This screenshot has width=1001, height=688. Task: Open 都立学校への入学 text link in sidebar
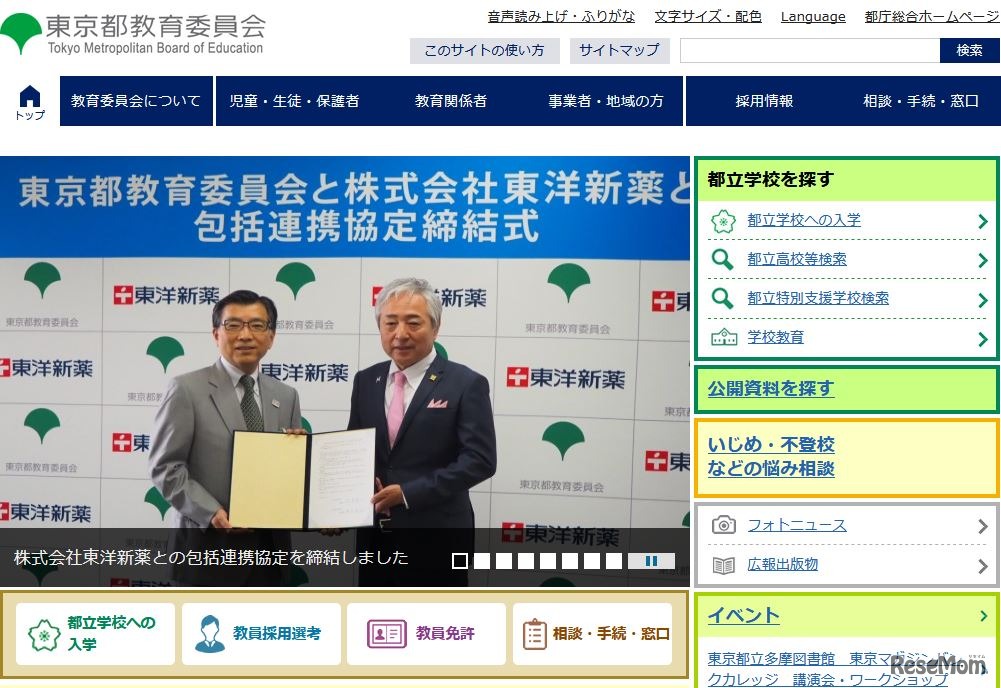click(804, 220)
